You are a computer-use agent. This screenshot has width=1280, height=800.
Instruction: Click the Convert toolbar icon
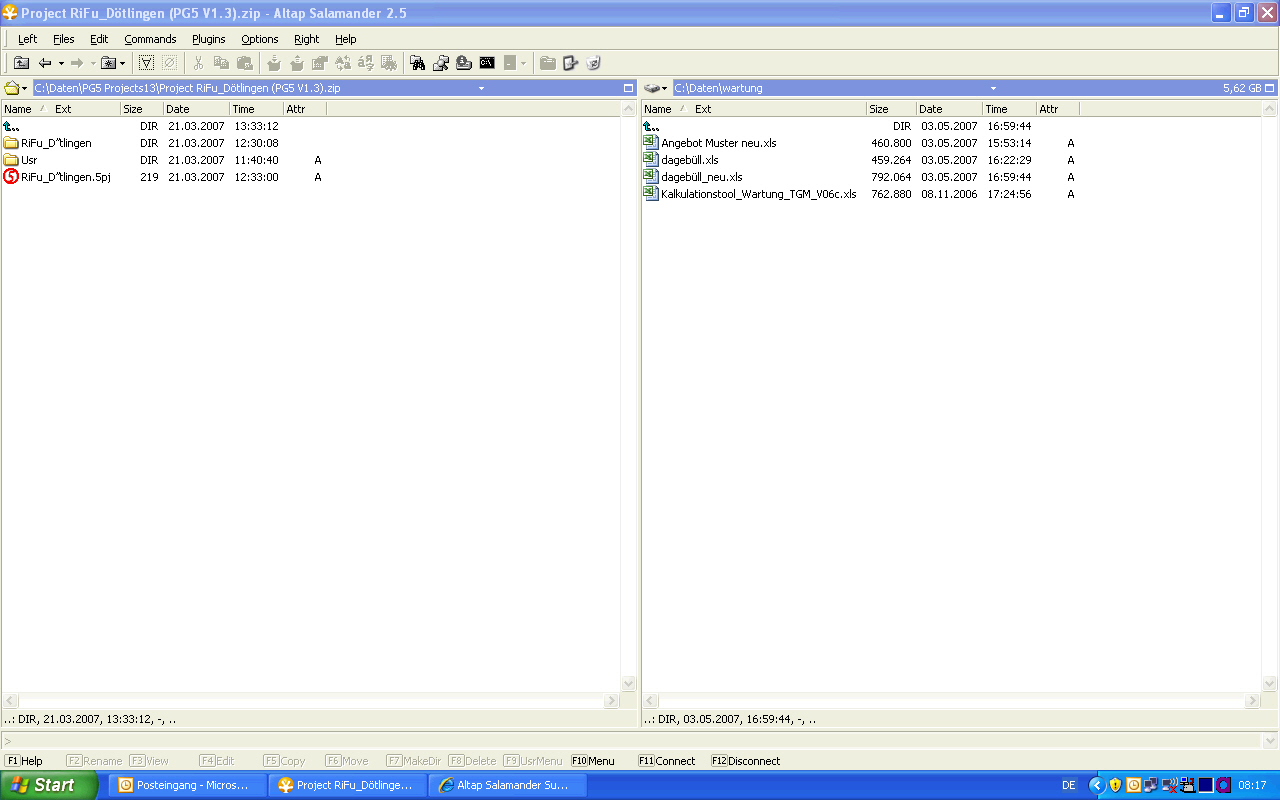(x=366, y=63)
